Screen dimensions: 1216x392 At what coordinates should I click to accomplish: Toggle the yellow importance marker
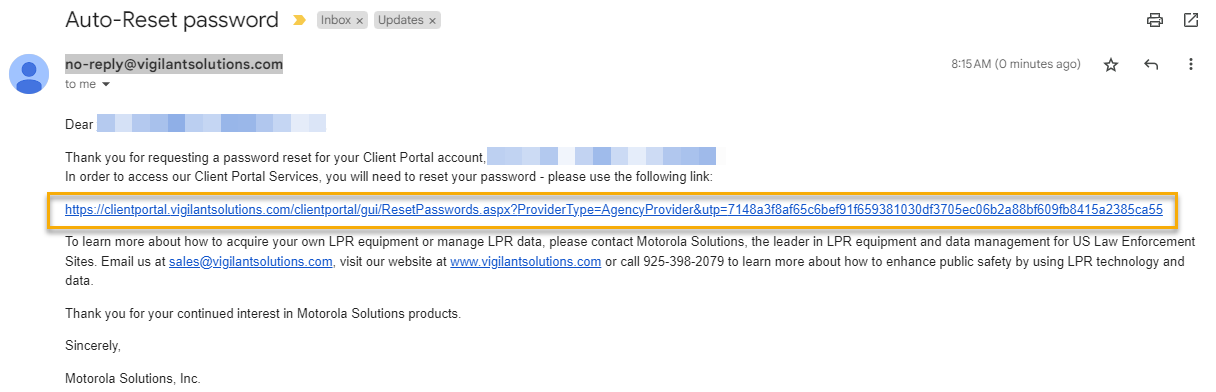[x=299, y=20]
